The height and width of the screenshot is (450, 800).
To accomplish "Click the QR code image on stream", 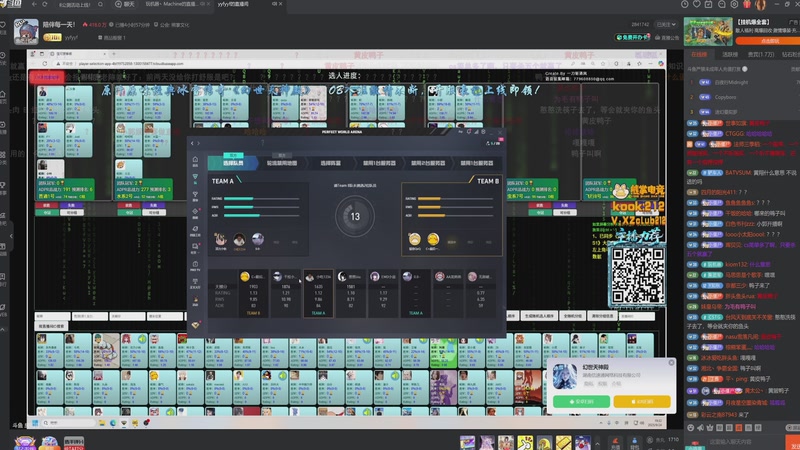I will (638, 276).
